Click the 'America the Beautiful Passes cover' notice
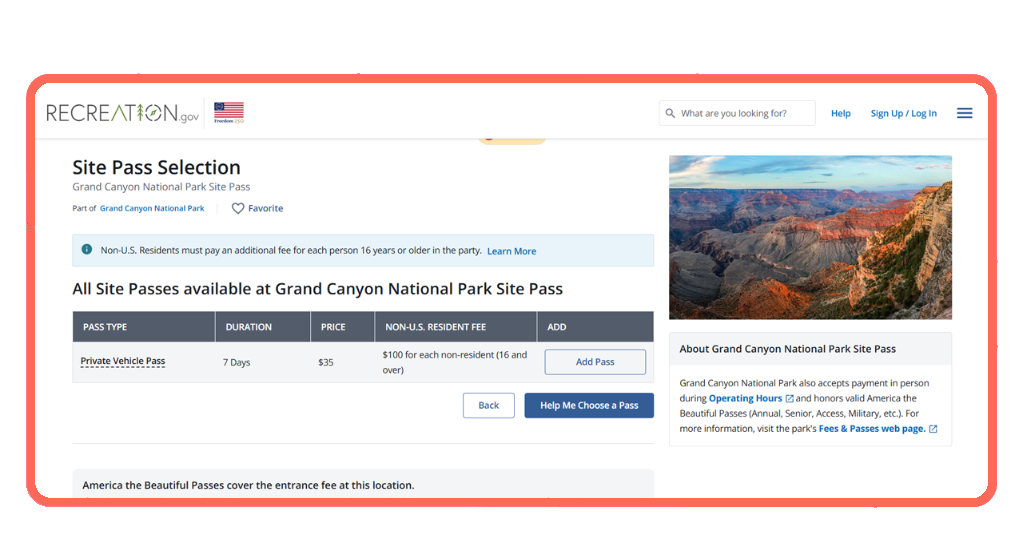 pos(248,485)
